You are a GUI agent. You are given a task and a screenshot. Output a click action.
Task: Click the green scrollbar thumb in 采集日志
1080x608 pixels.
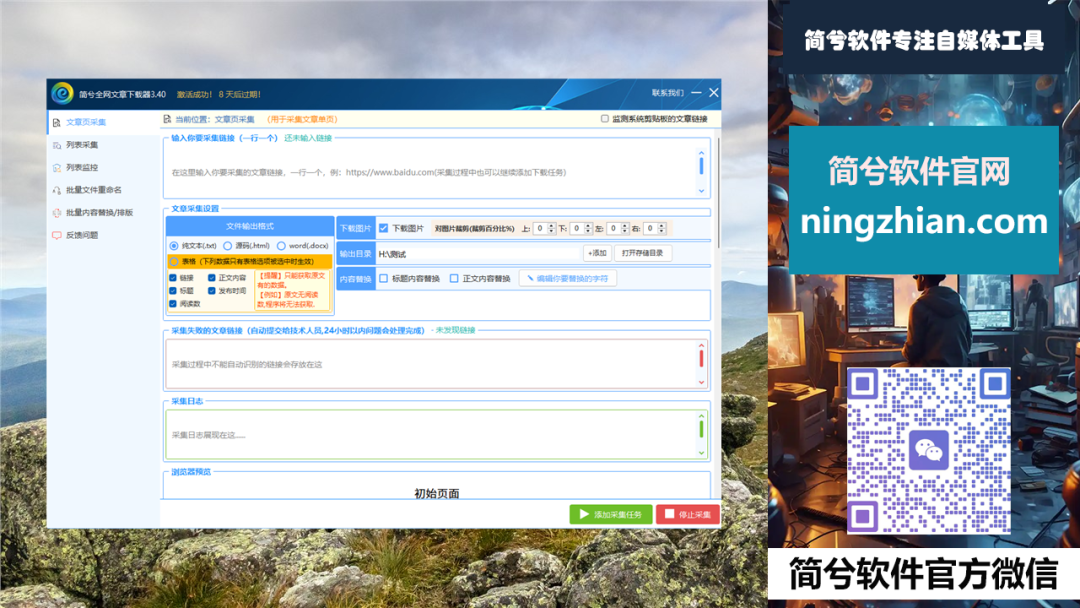[x=701, y=429]
